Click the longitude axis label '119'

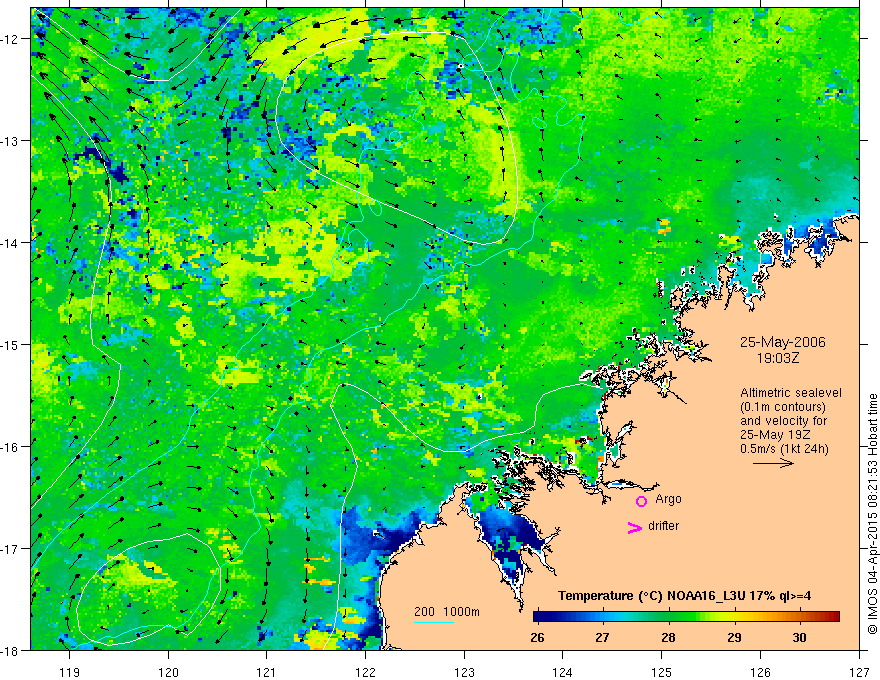pyautogui.click(x=70, y=672)
